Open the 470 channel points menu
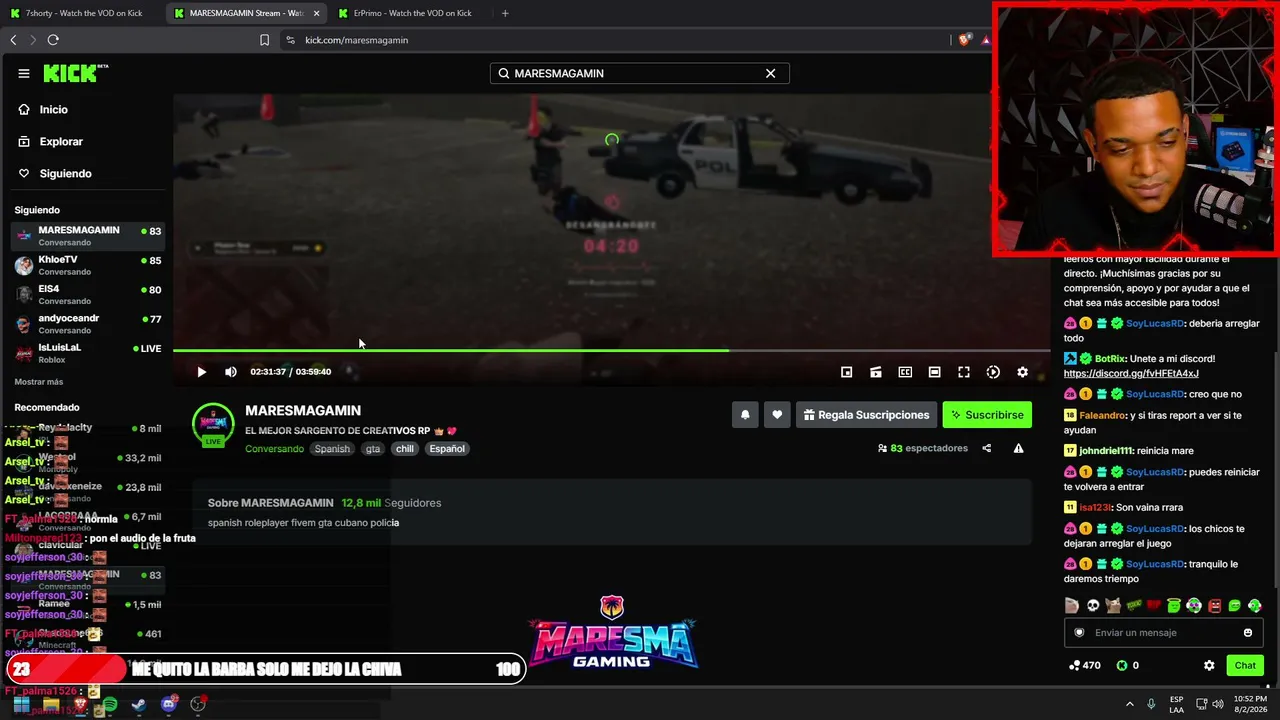 tap(1084, 665)
